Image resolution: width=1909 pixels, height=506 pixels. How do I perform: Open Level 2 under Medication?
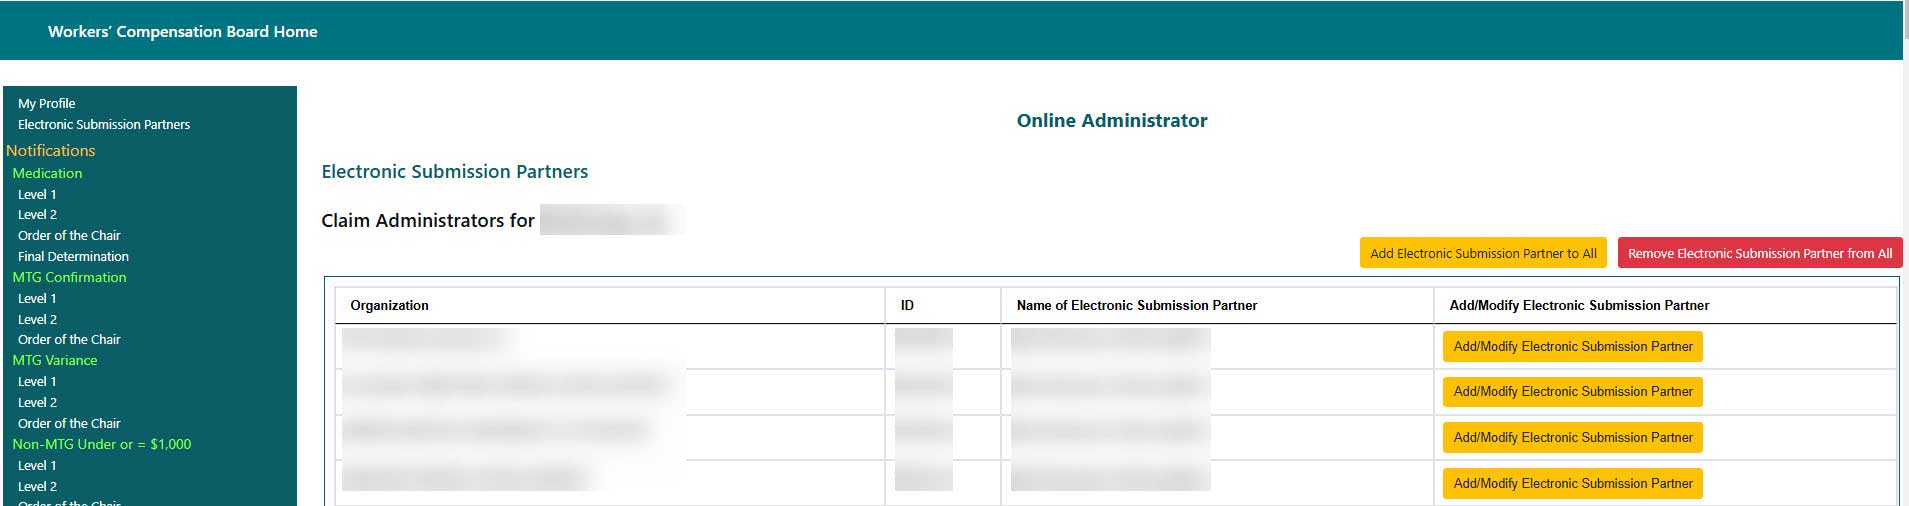coord(37,215)
